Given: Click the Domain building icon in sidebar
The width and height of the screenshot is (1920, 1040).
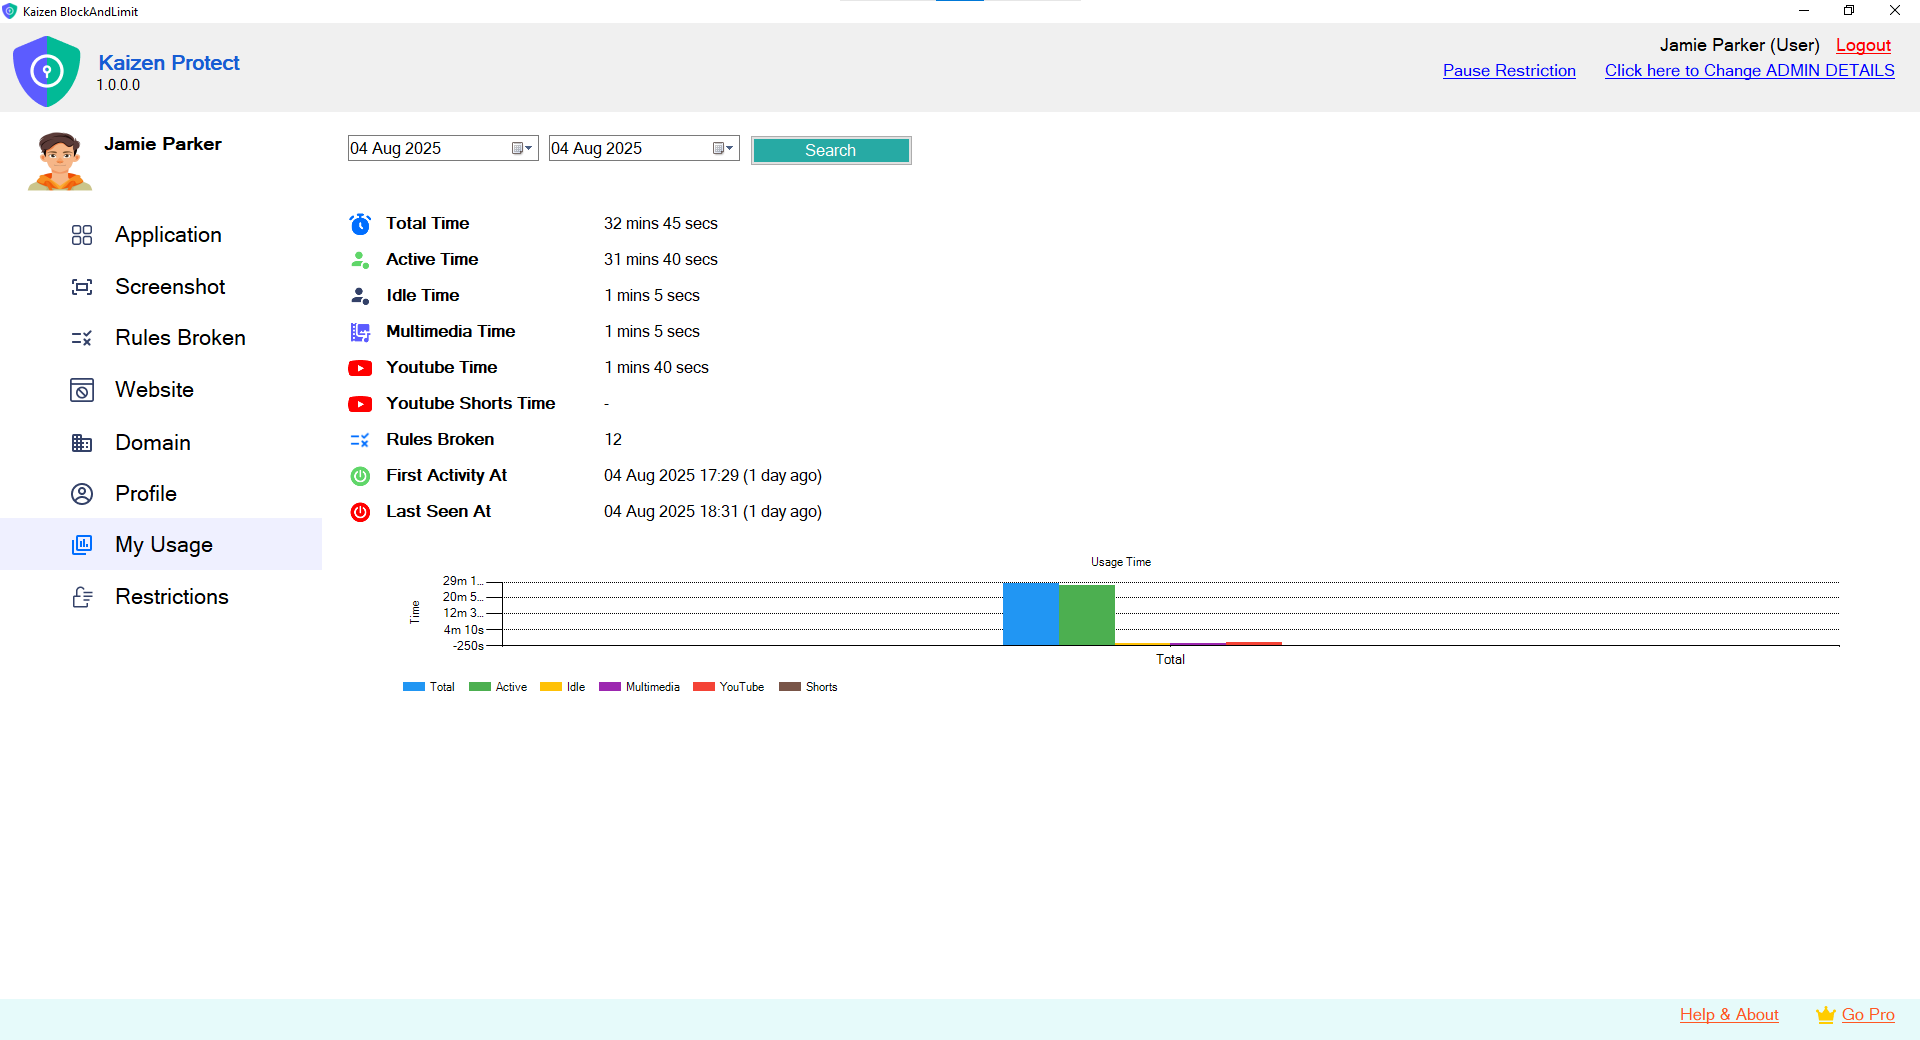Looking at the screenshot, I should [82, 443].
